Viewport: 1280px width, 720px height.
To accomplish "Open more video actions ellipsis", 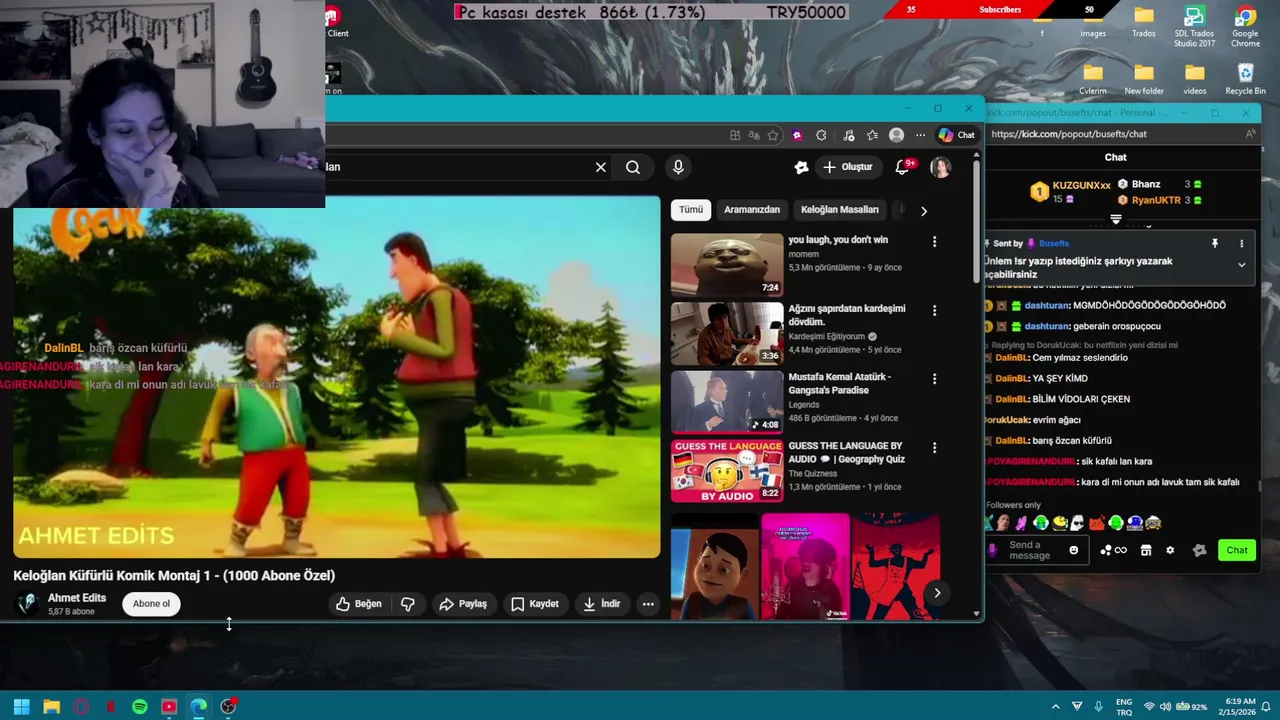I will (x=648, y=604).
